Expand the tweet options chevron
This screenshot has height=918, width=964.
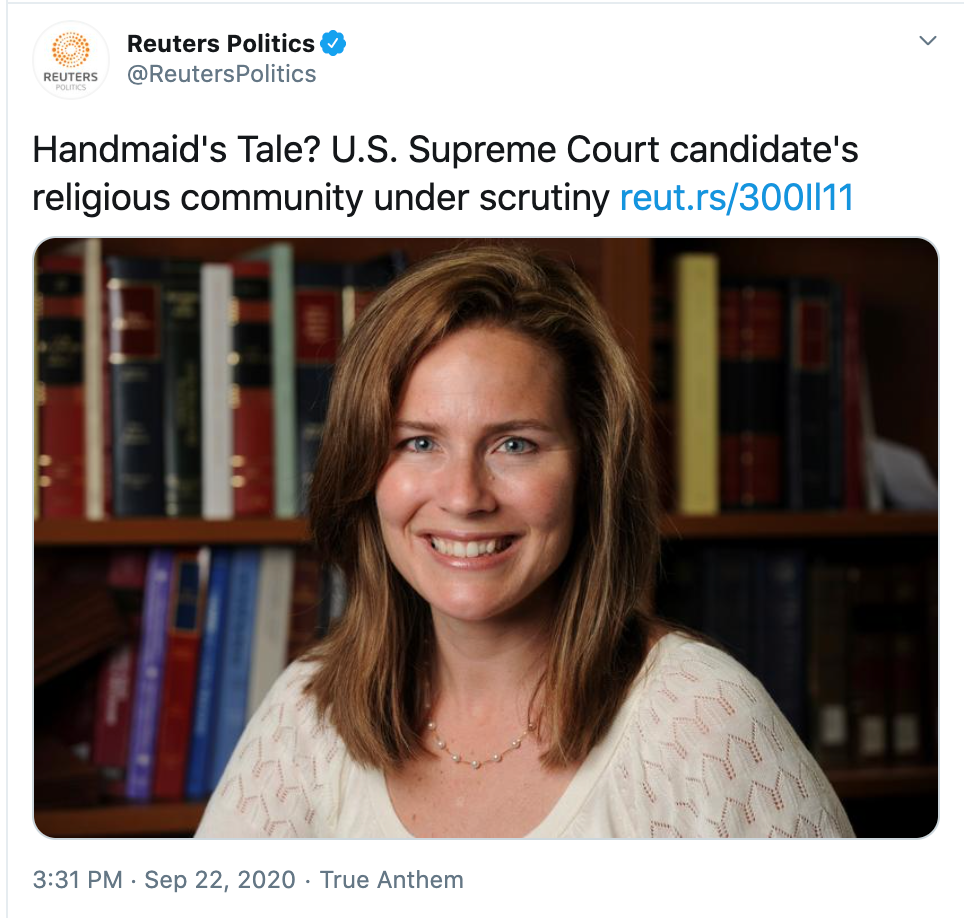[928, 41]
